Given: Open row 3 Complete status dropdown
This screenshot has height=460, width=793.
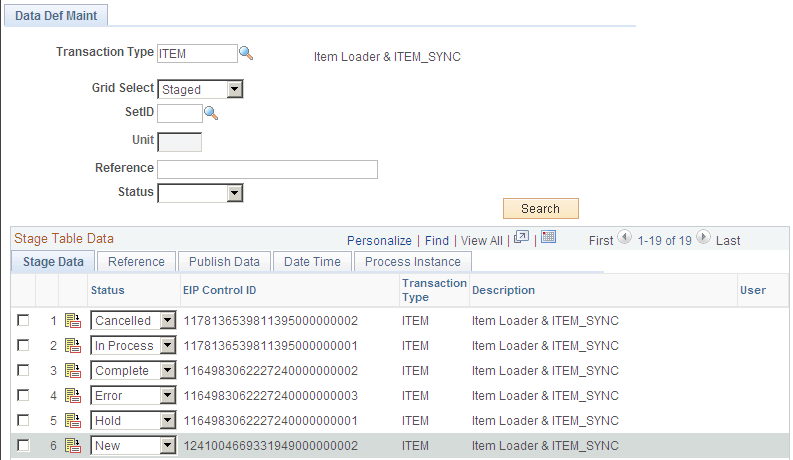Looking at the screenshot, I should [x=133, y=371].
